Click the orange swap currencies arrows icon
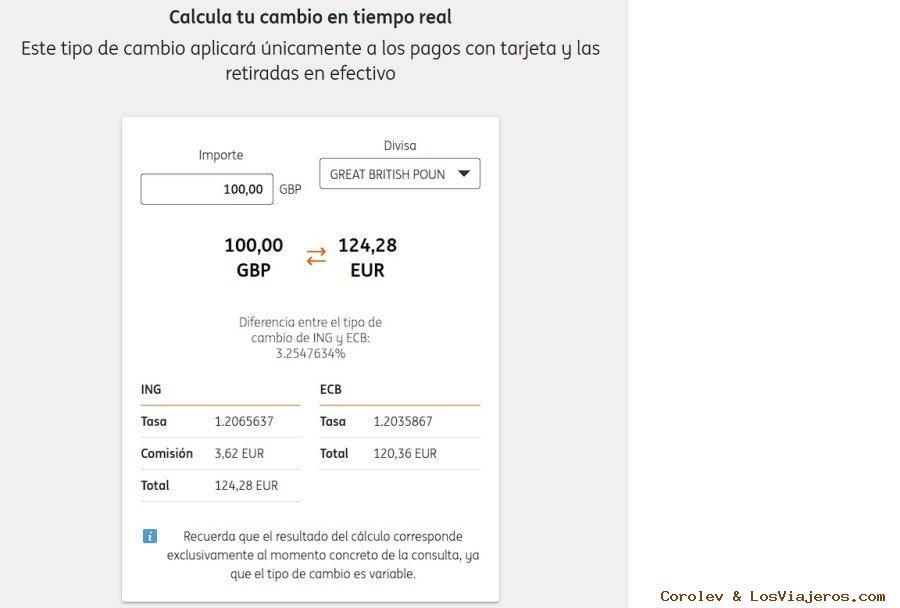The width and height of the screenshot is (900, 608). coord(316,257)
